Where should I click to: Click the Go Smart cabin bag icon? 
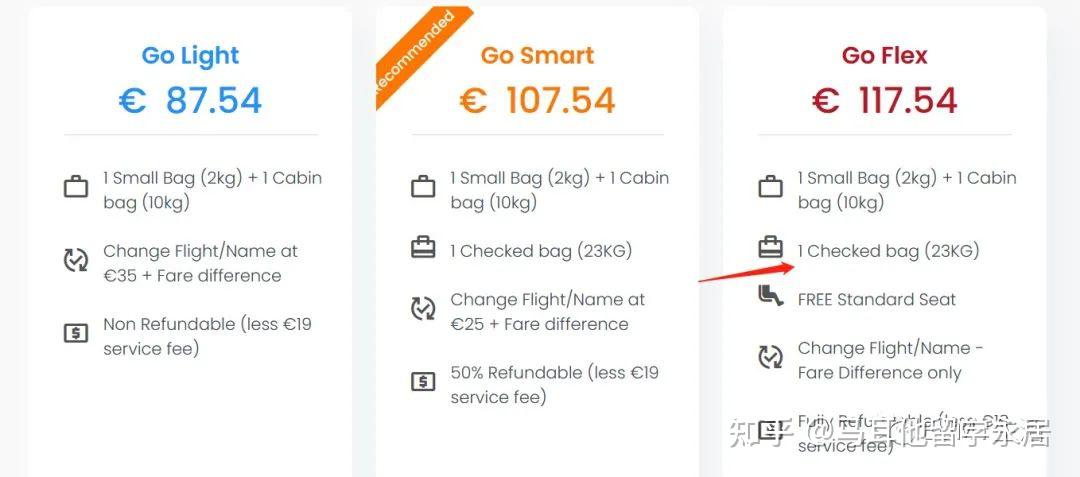(x=423, y=187)
